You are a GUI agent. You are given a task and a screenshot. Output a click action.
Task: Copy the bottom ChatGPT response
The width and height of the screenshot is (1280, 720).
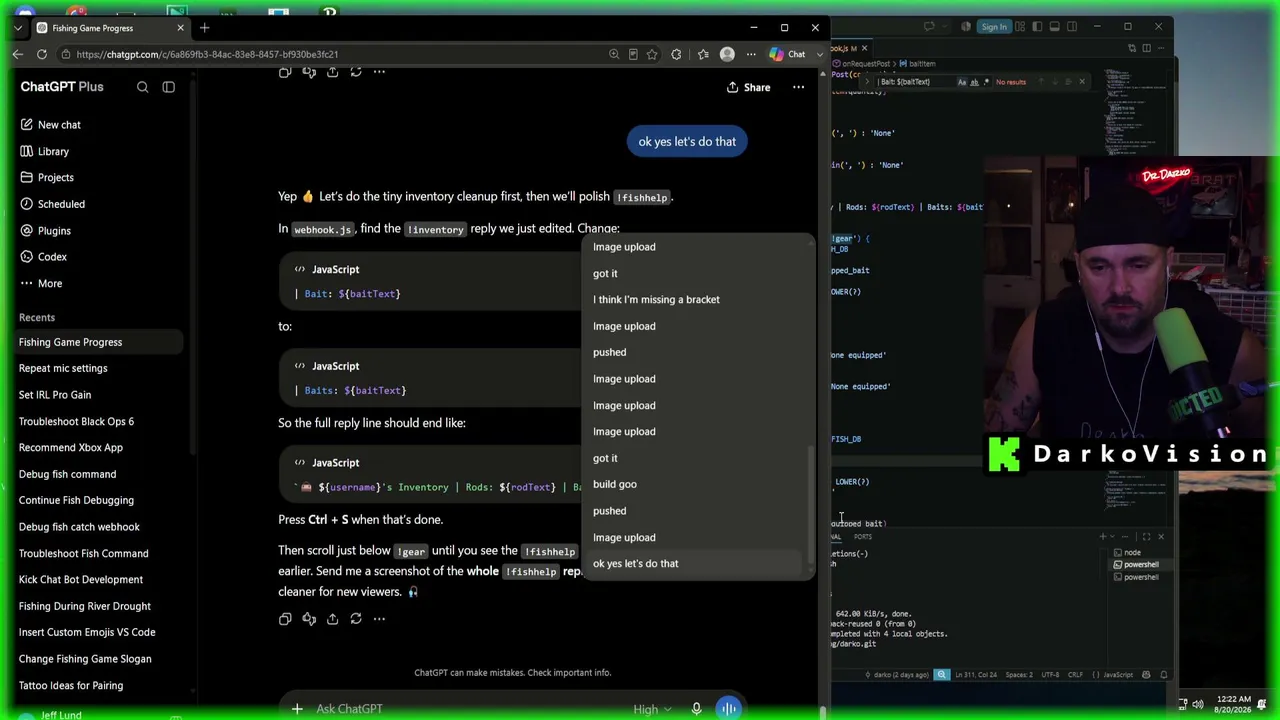point(285,619)
